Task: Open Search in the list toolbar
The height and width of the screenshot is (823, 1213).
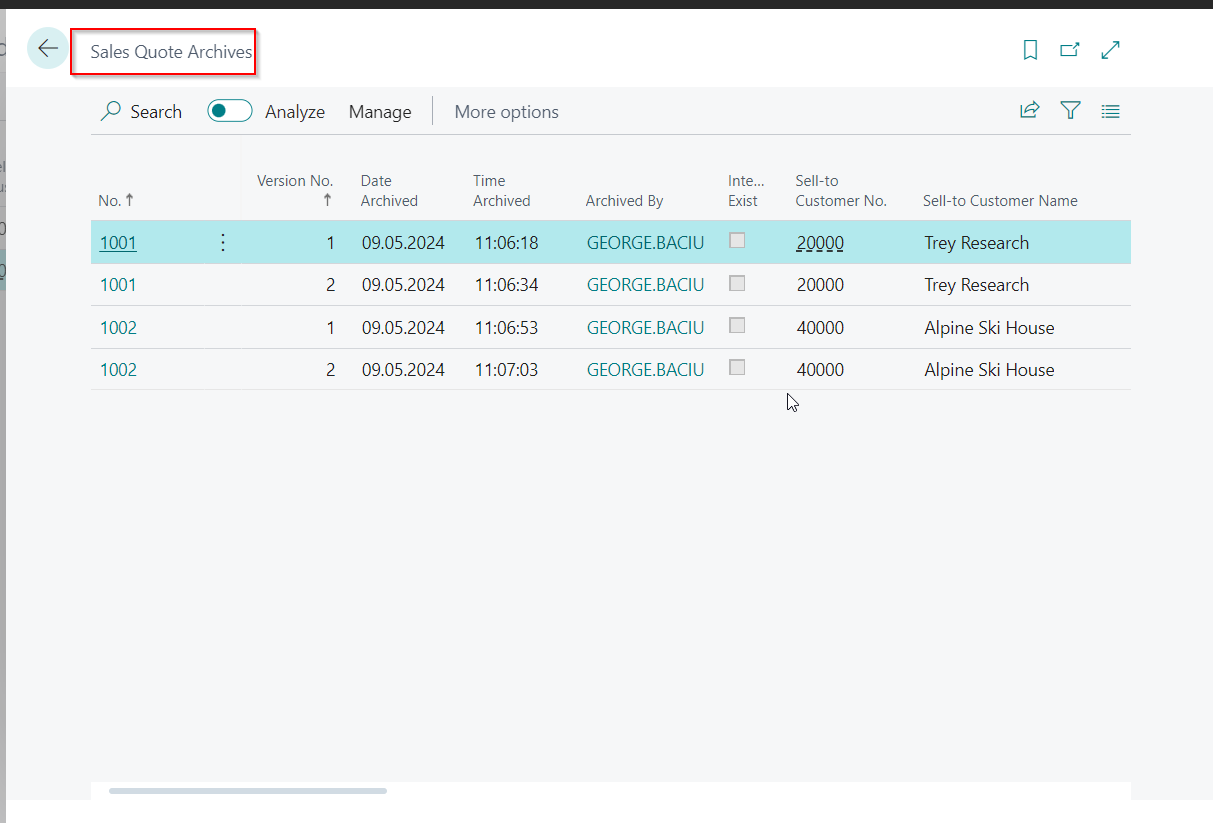Action: click(x=141, y=112)
